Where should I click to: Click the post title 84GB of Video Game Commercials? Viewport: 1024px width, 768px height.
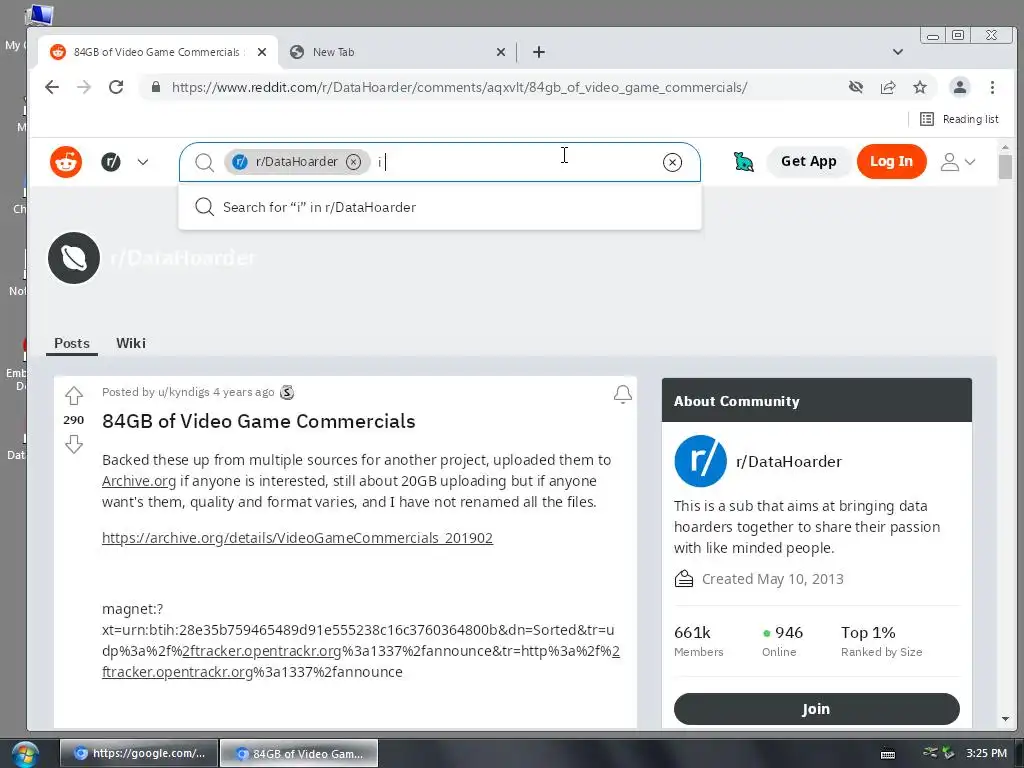[x=259, y=421]
